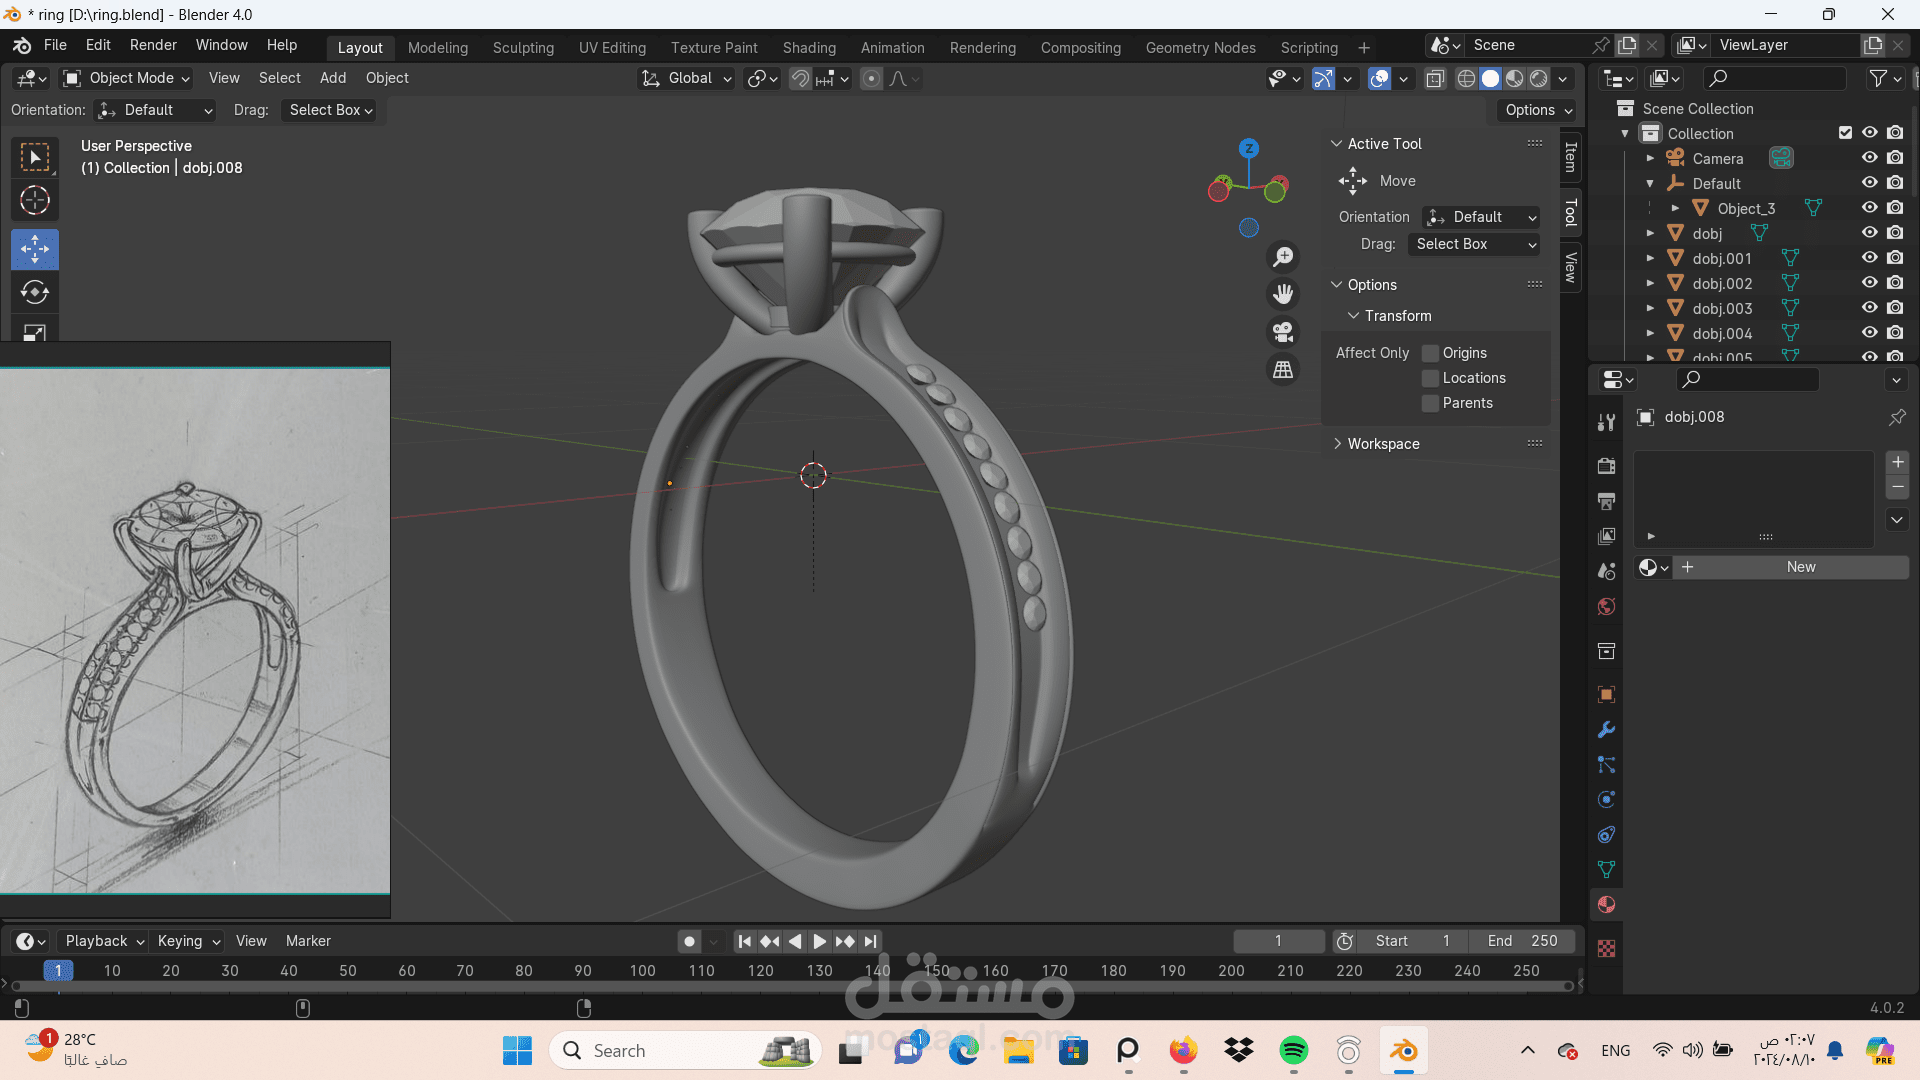
Task: Select the Cursor tool in toolbar
Action: (35, 201)
